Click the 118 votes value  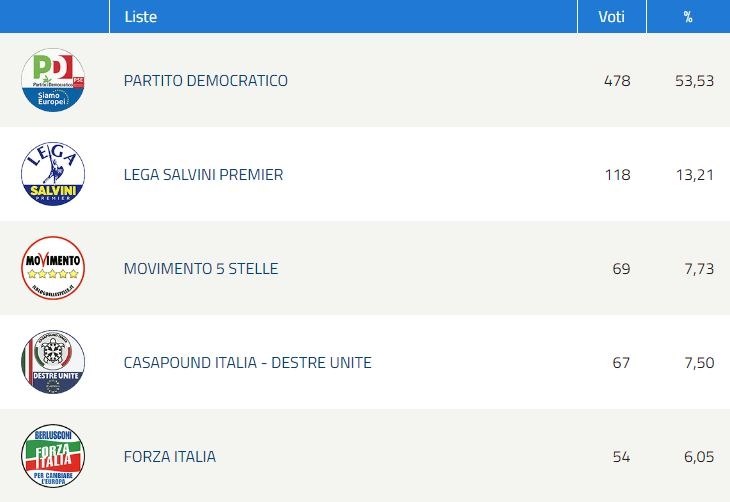(x=618, y=175)
